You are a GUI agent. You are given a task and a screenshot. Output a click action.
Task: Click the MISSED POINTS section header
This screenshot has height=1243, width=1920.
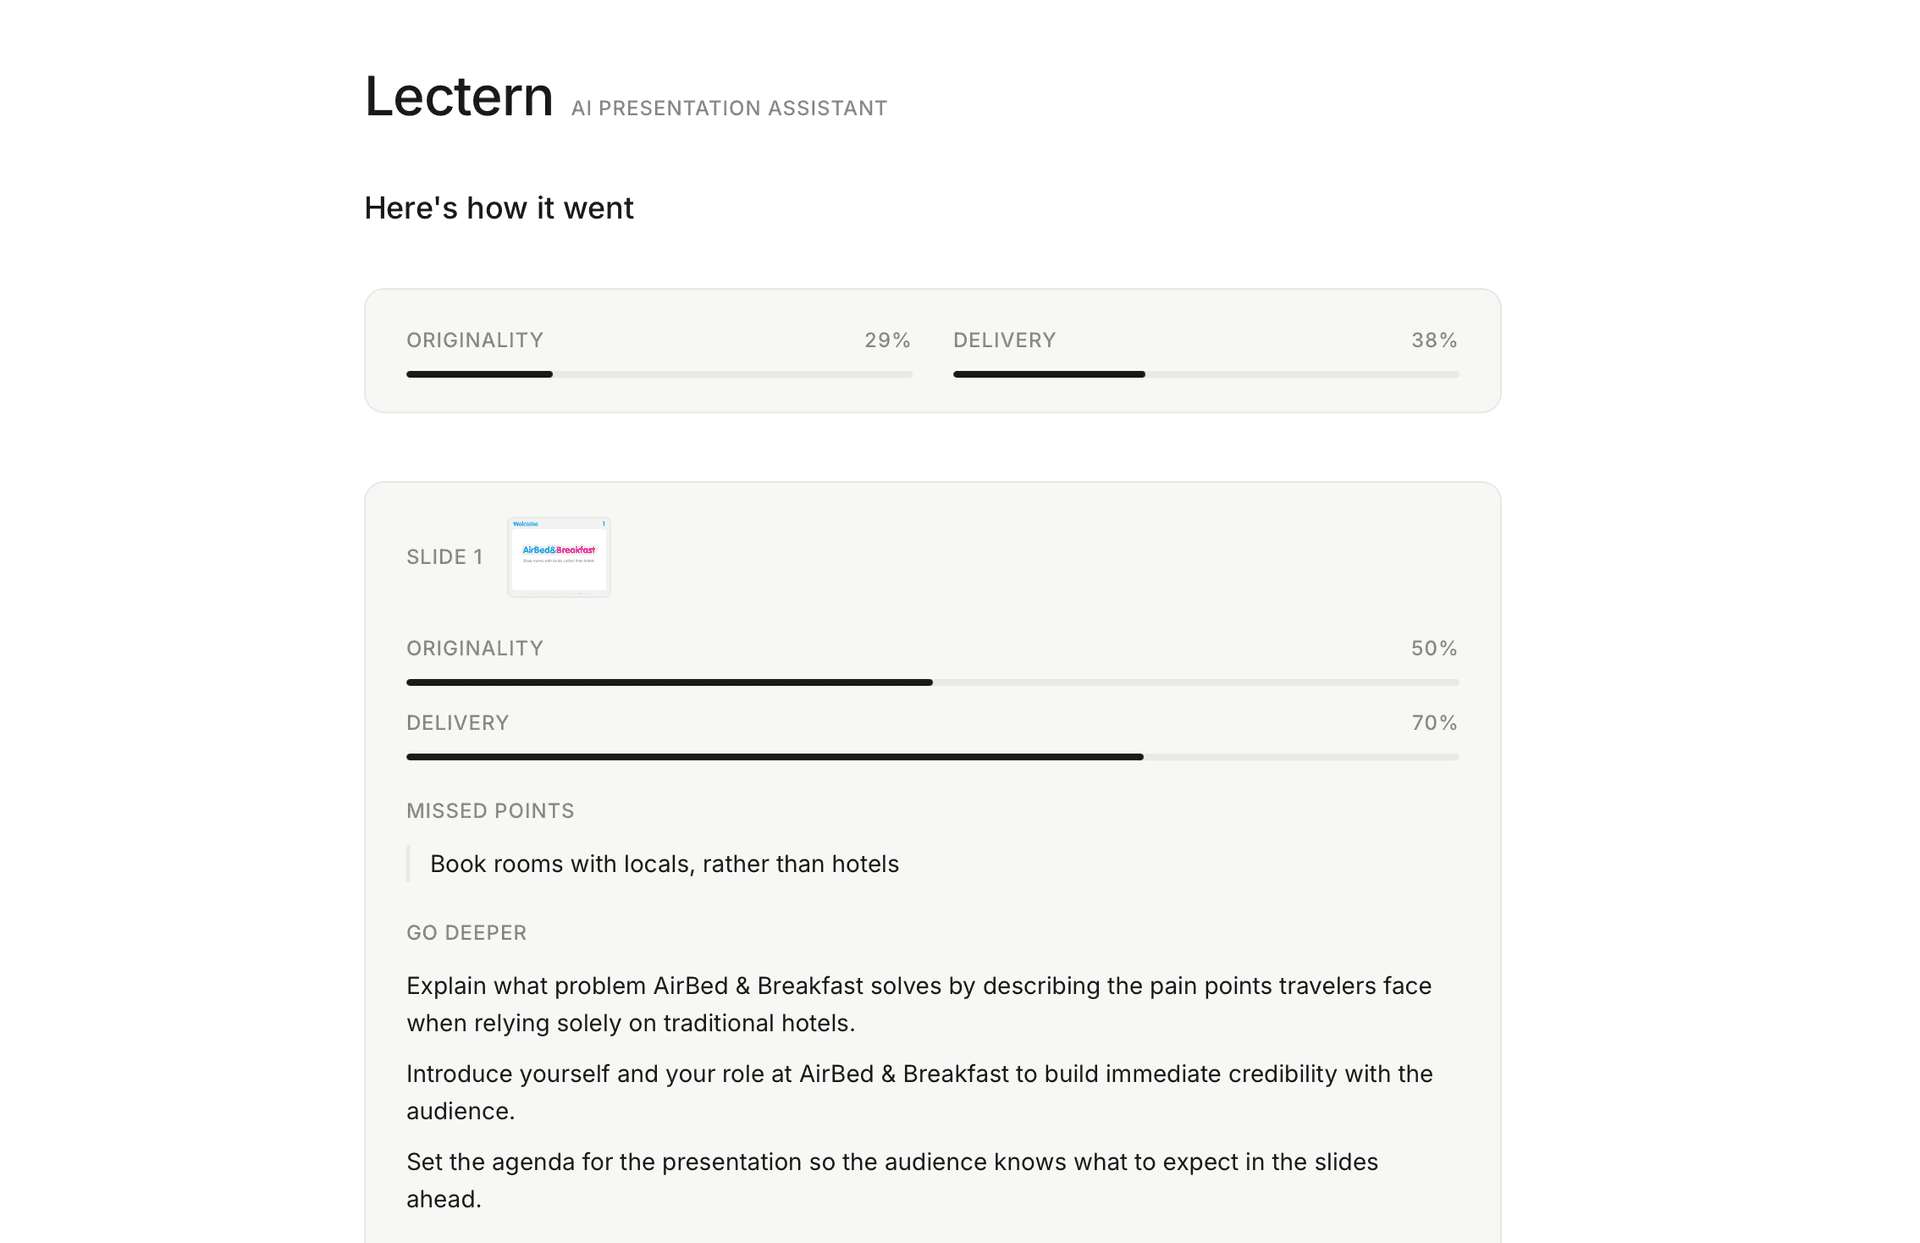pyautogui.click(x=490, y=811)
